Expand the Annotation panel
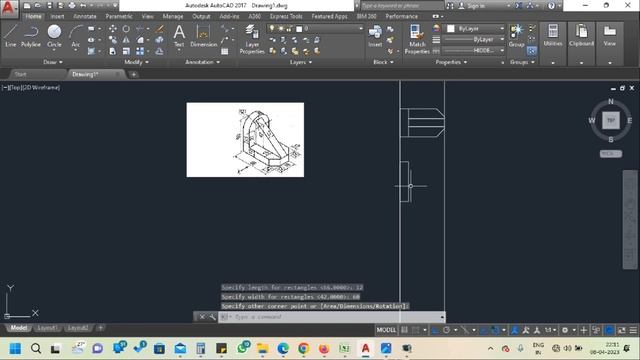The width and height of the screenshot is (640, 360). coord(202,62)
